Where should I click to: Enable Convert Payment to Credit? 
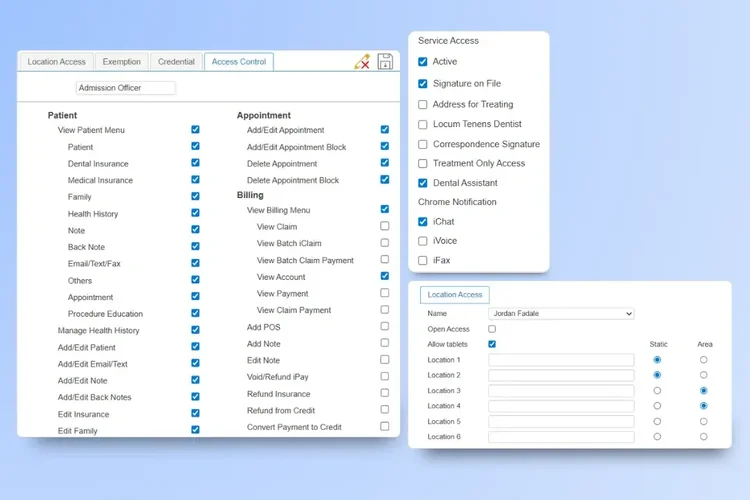[x=385, y=426]
